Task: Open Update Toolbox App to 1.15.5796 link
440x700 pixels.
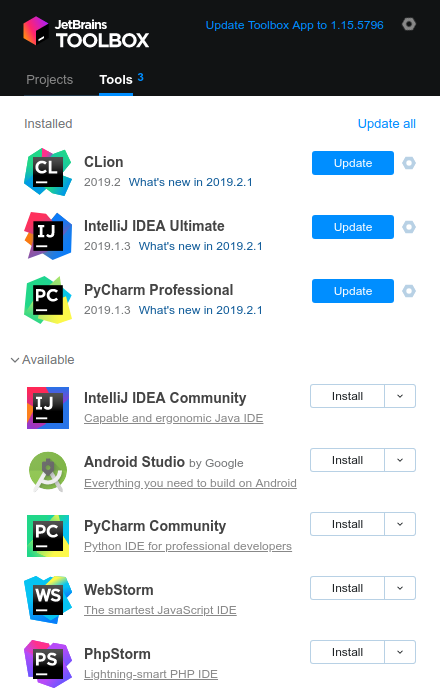Action: point(295,25)
